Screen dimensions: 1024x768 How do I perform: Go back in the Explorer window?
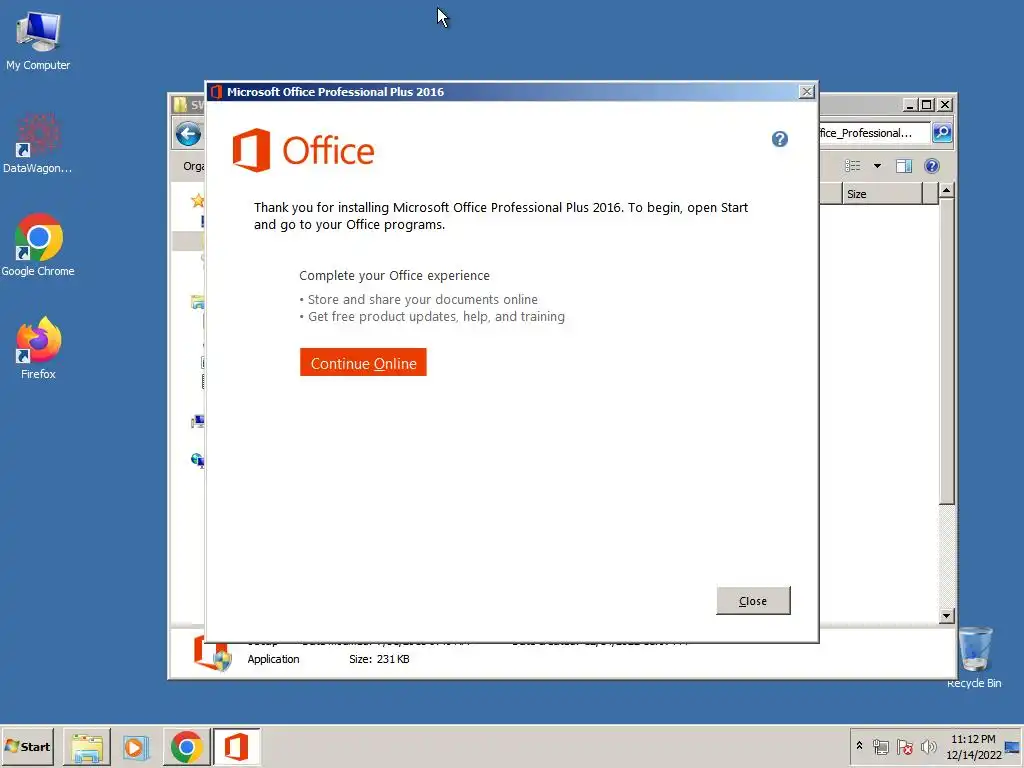pos(189,135)
